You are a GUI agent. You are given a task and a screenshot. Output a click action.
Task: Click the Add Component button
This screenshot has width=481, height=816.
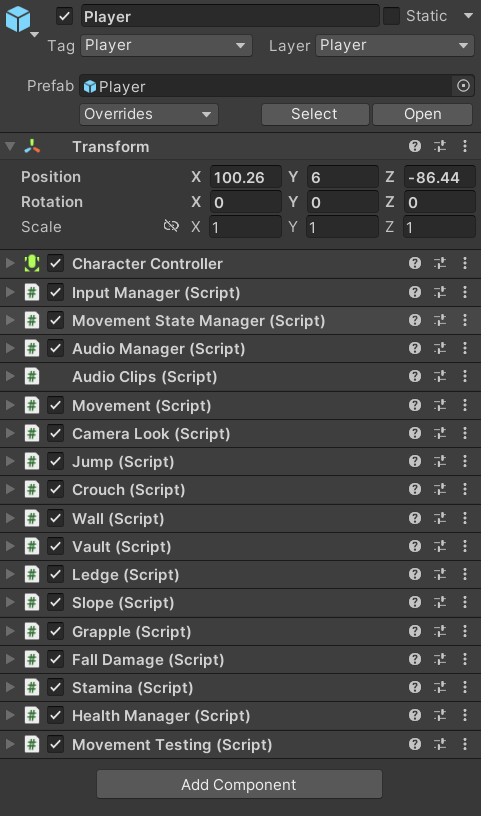click(239, 784)
